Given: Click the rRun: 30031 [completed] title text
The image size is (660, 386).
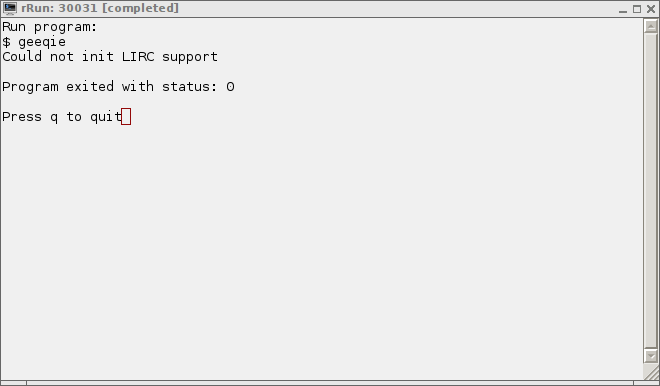Looking at the screenshot, I should coord(100,8).
